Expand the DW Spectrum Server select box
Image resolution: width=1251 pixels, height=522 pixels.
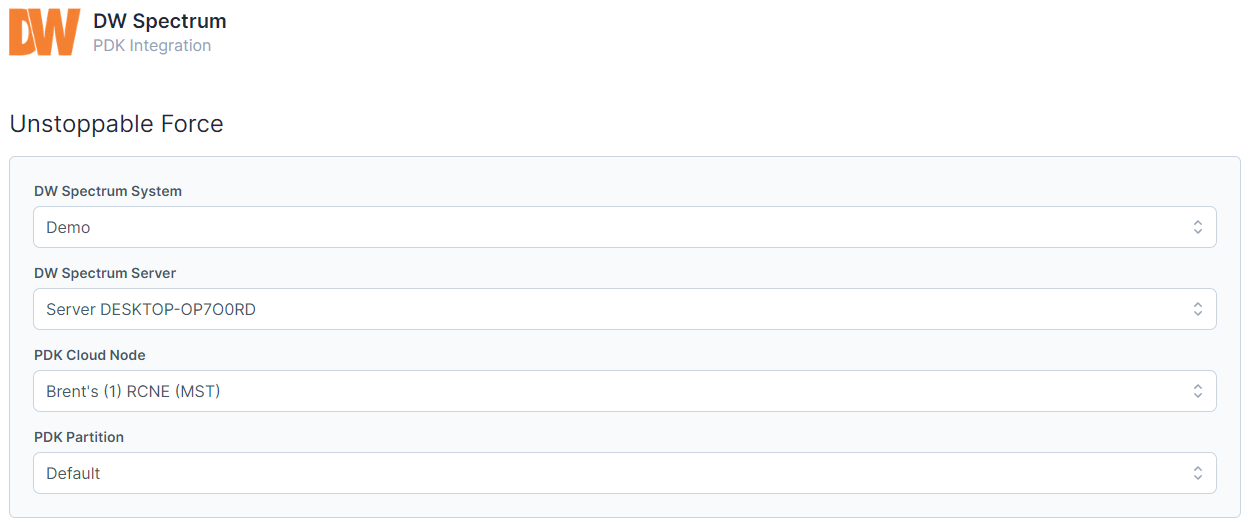point(624,309)
